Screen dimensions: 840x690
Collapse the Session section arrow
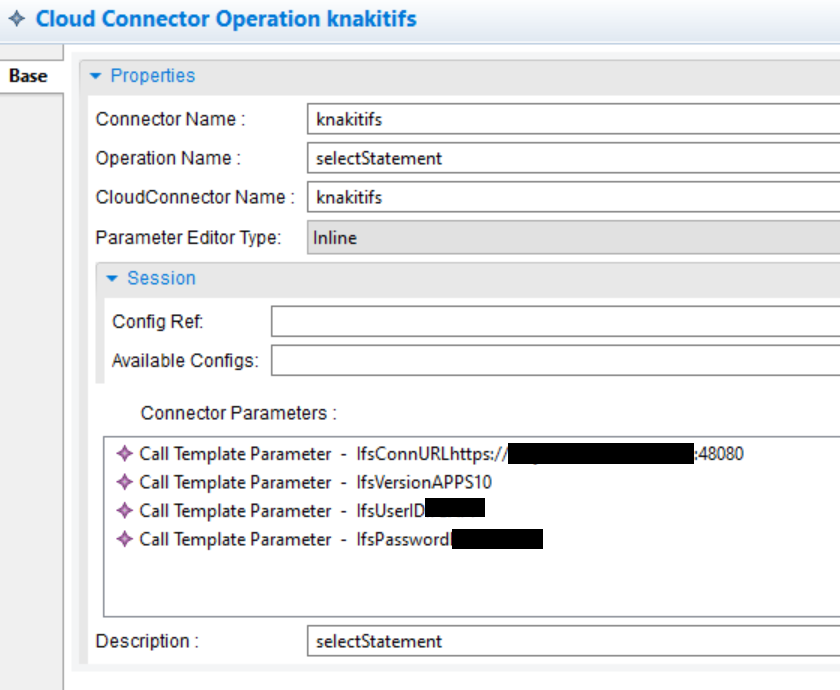[x=112, y=278]
